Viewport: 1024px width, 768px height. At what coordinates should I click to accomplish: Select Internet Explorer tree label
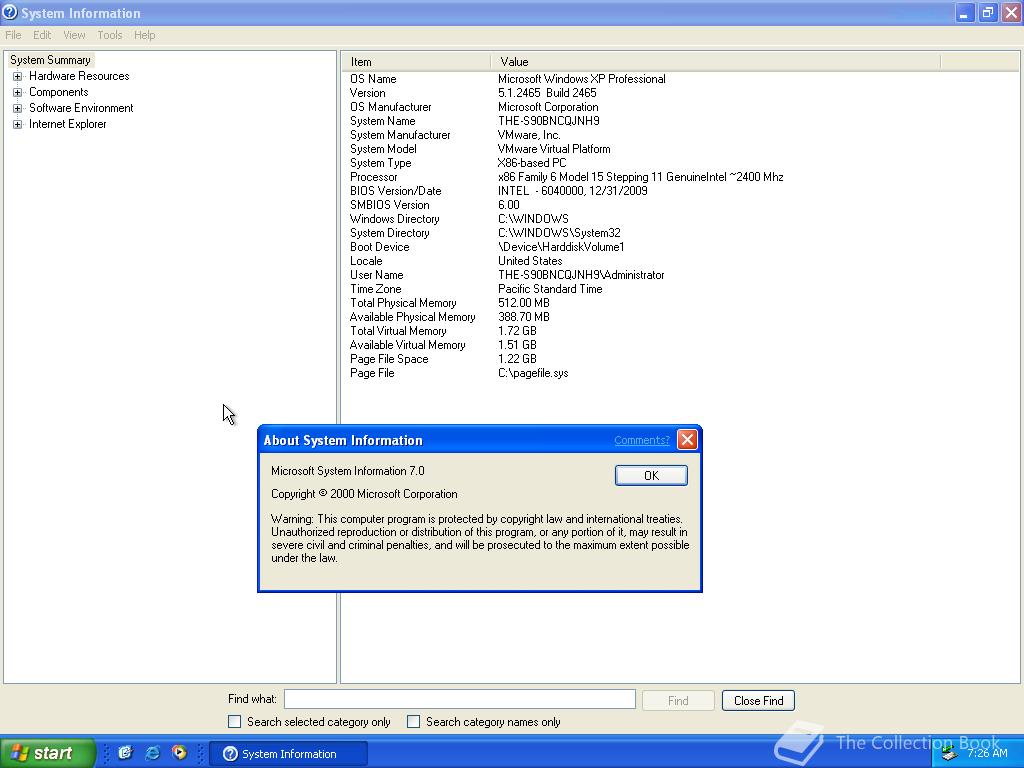pyautogui.click(x=67, y=125)
